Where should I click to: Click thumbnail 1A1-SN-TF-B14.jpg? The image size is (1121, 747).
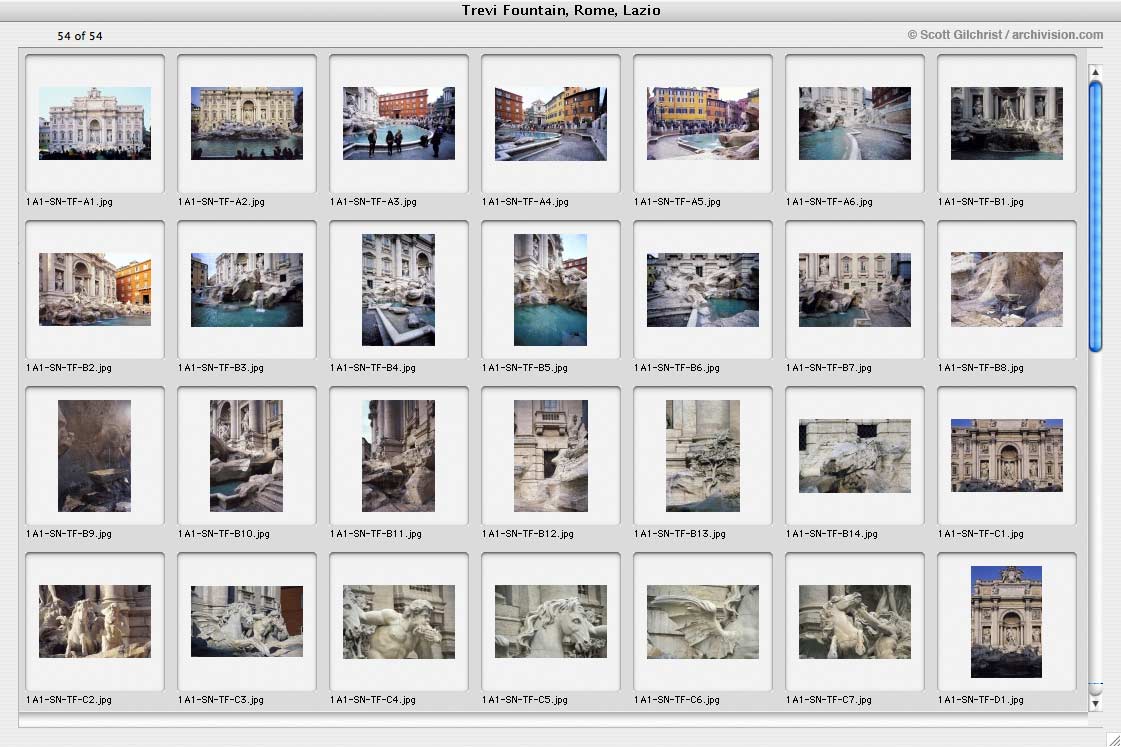click(855, 456)
